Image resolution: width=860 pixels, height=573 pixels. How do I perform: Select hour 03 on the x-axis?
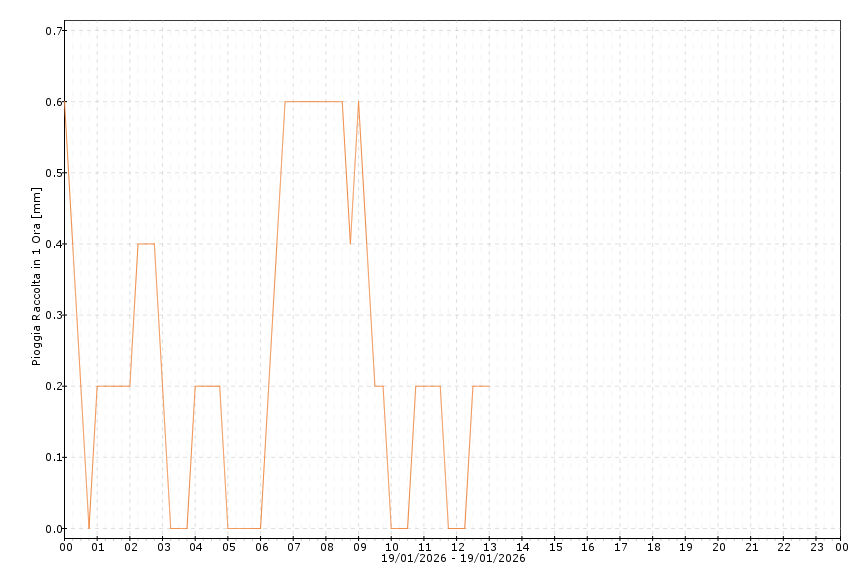(163, 547)
